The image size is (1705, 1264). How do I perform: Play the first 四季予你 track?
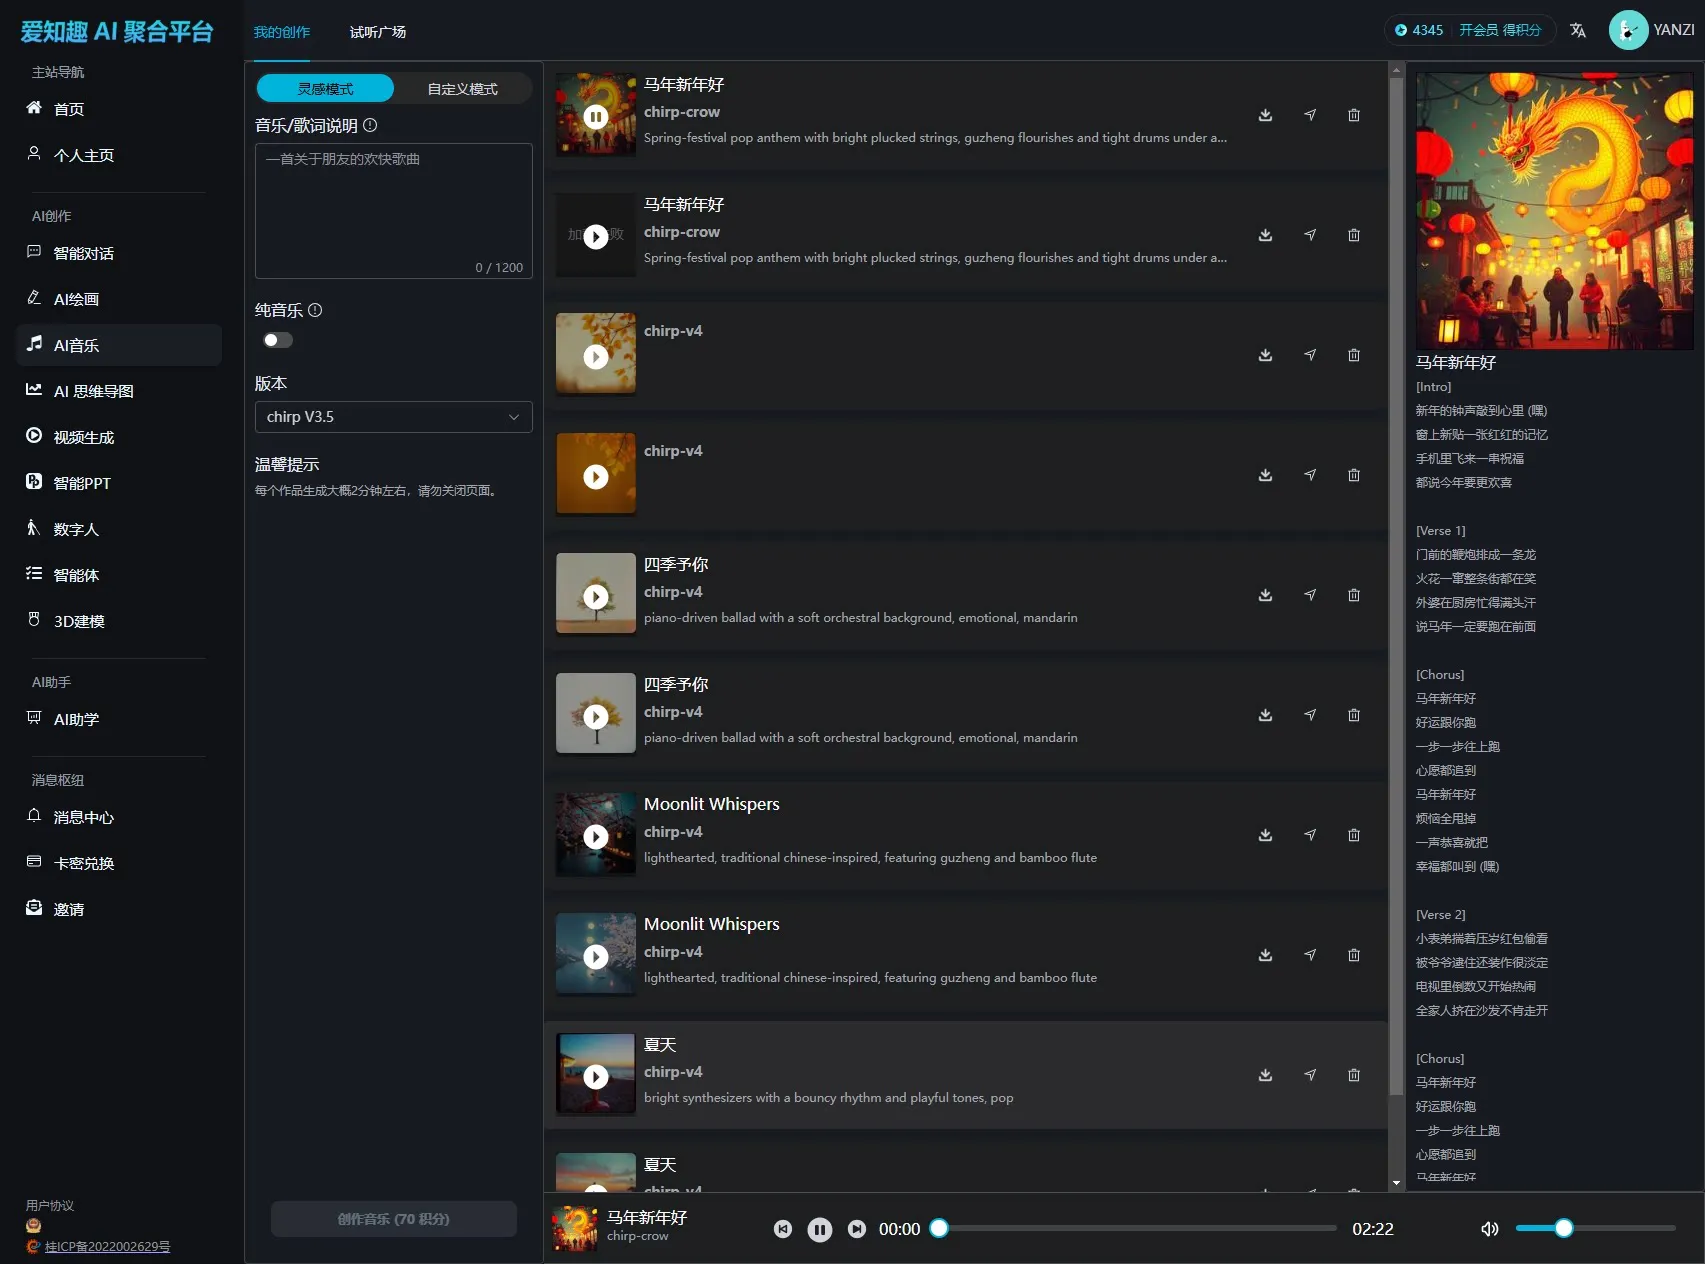596,597
